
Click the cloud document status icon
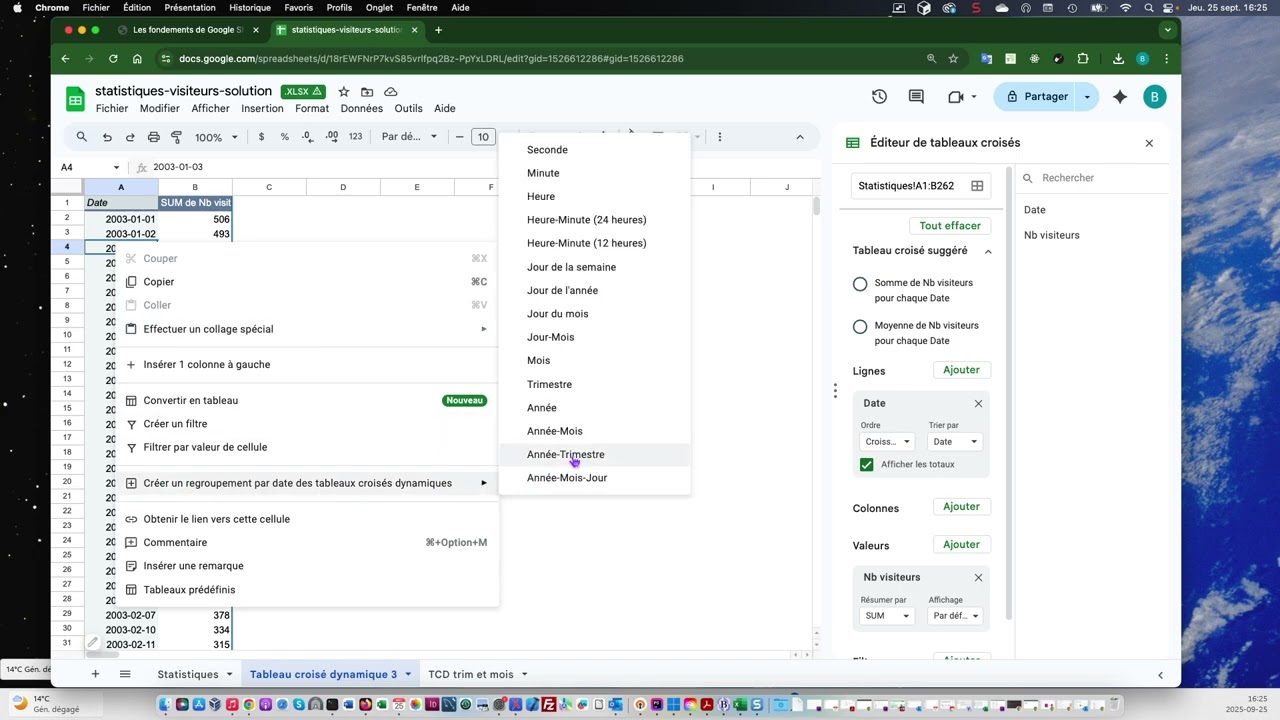[391, 92]
